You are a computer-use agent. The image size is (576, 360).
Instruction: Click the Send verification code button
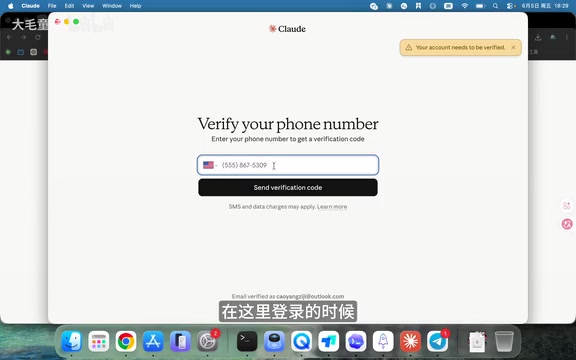tap(288, 187)
